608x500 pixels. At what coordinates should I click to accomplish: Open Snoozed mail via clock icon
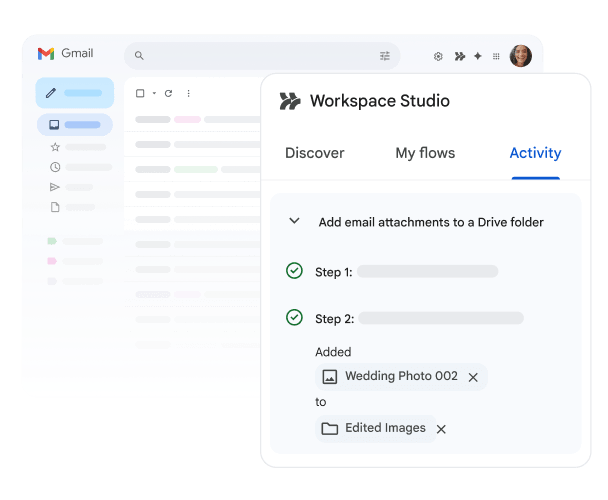[x=55, y=167]
